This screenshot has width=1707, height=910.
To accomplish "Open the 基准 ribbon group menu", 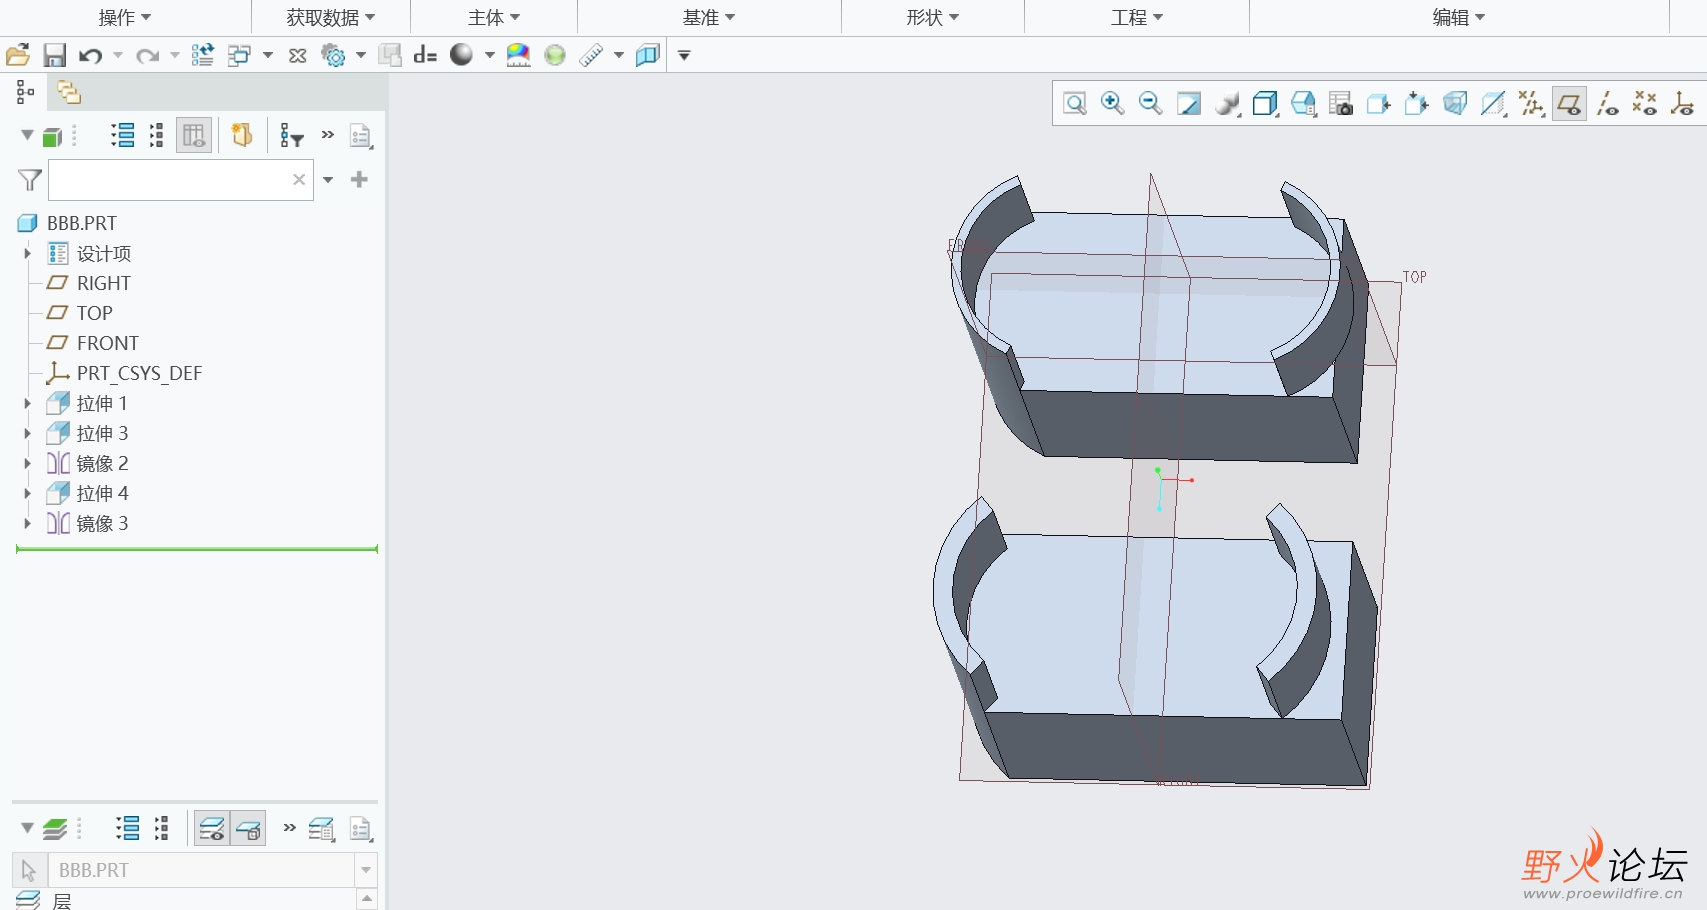I will 709,17.
